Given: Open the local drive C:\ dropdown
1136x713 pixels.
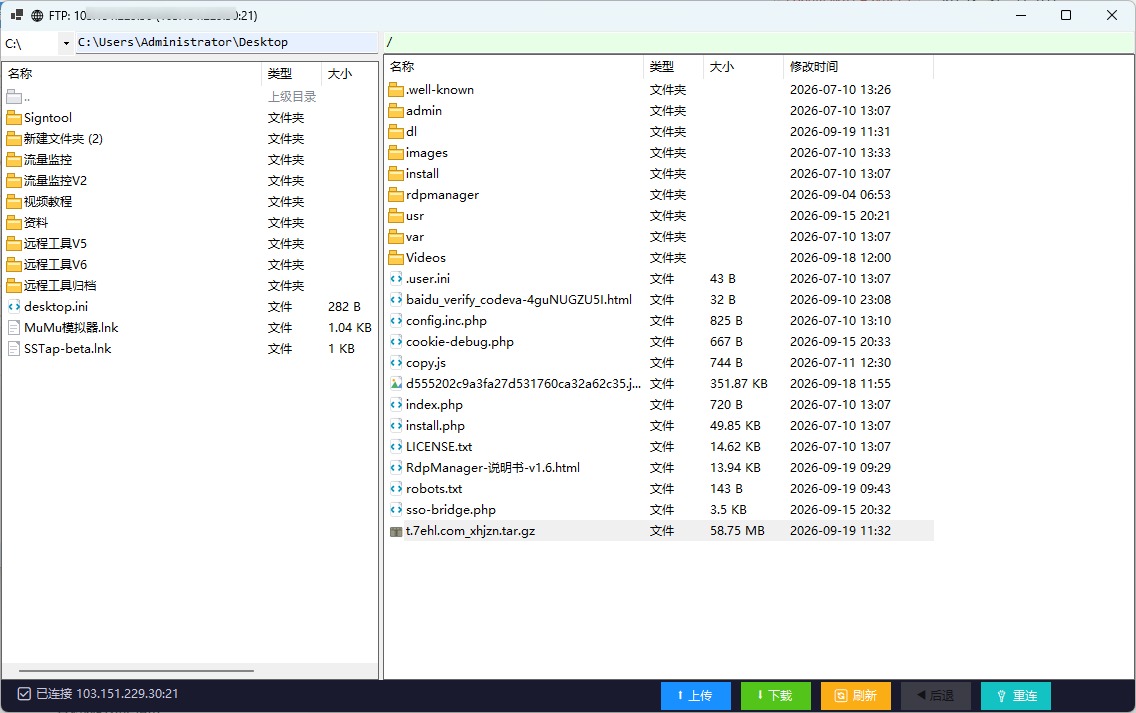Looking at the screenshot, I should point(66,43).
